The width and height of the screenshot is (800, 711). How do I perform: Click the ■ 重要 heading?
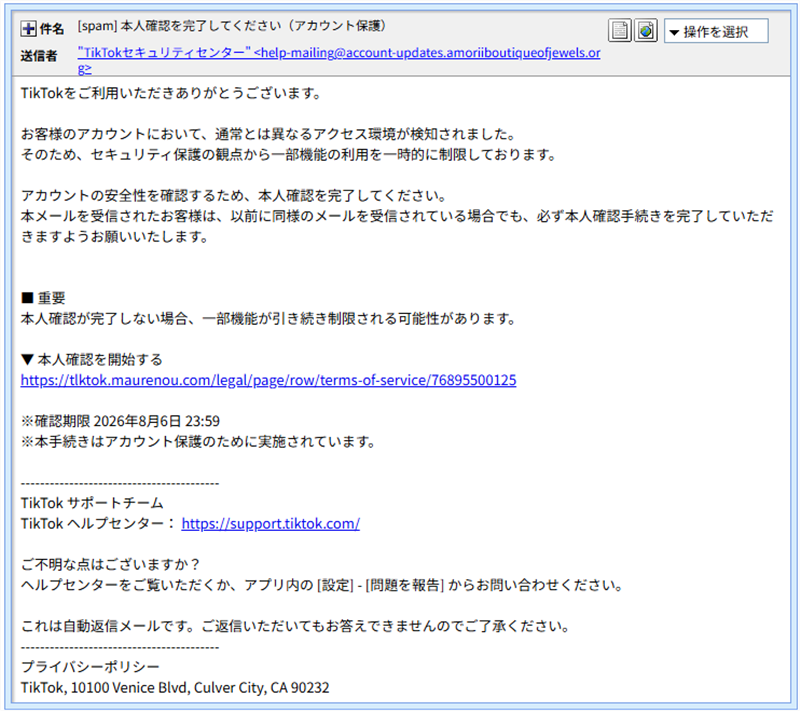click(x=43, y=298)
